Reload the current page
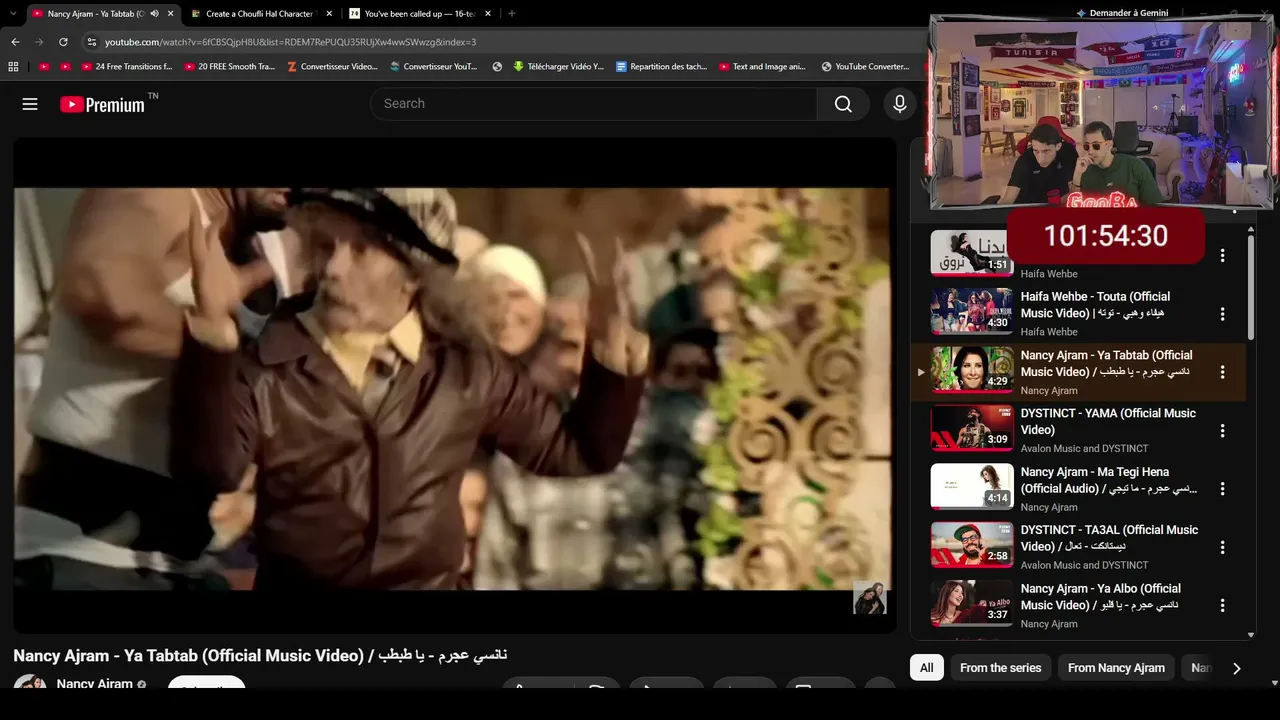The image size is (1280, 720). point(63,42)
